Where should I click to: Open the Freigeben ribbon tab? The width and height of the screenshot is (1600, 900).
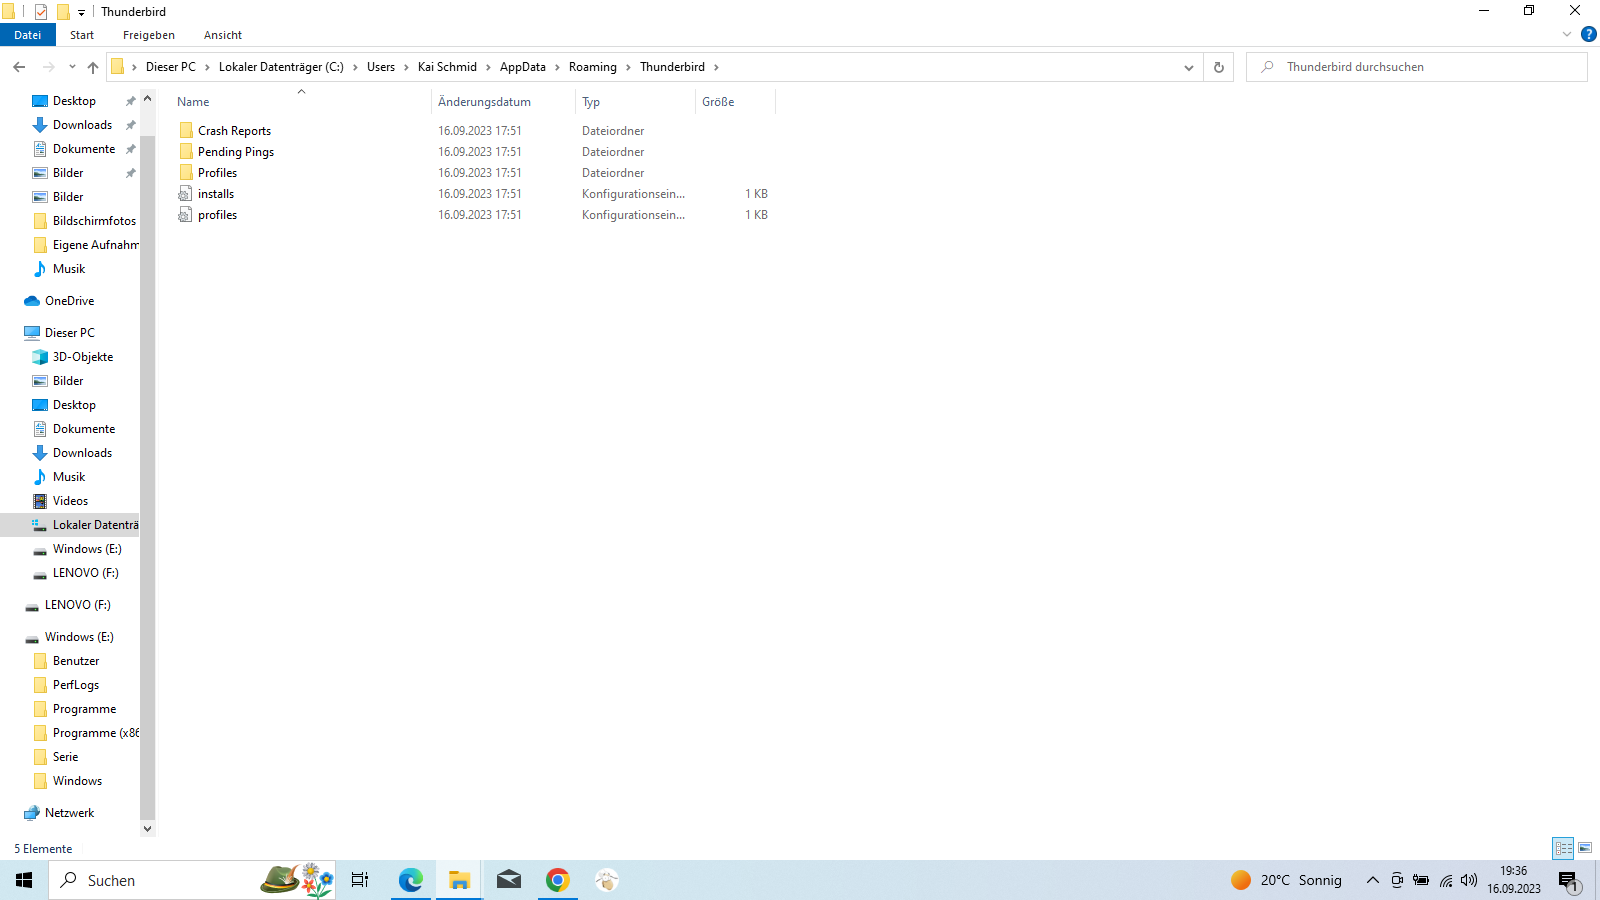pos(149,35)
